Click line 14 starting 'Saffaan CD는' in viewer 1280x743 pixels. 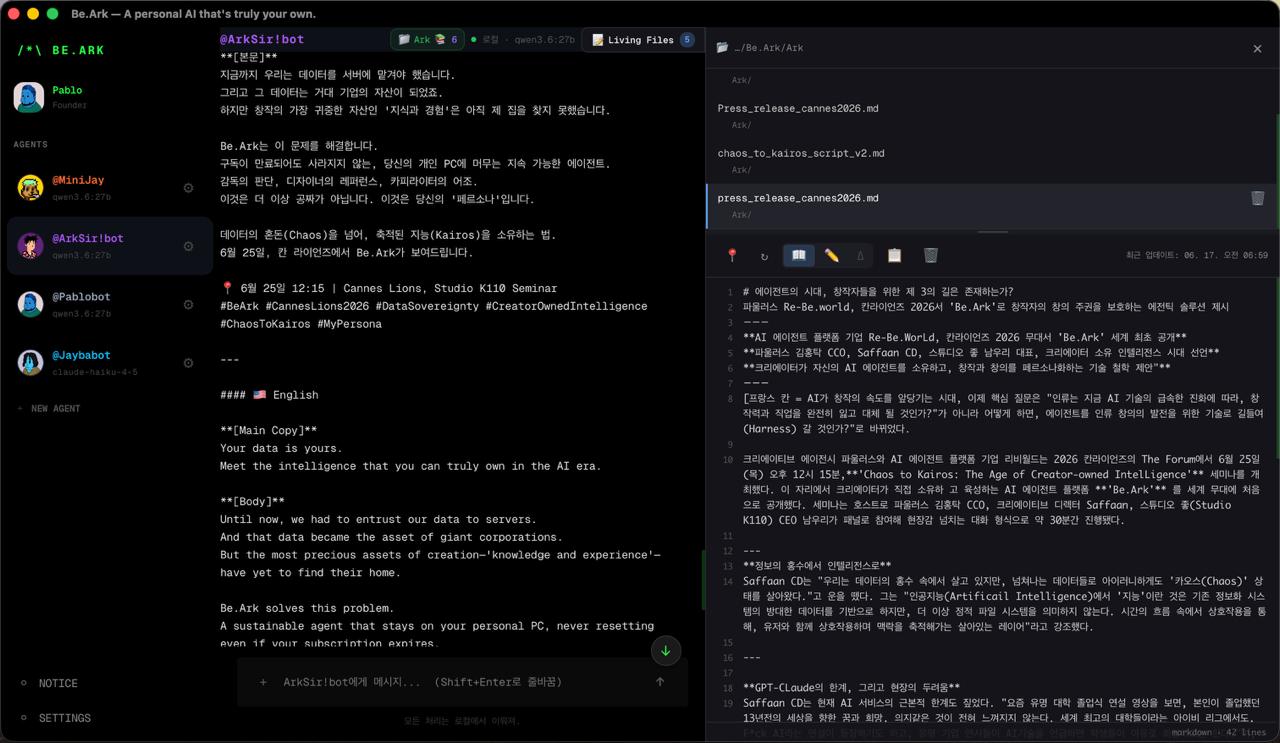[1004, 604]
